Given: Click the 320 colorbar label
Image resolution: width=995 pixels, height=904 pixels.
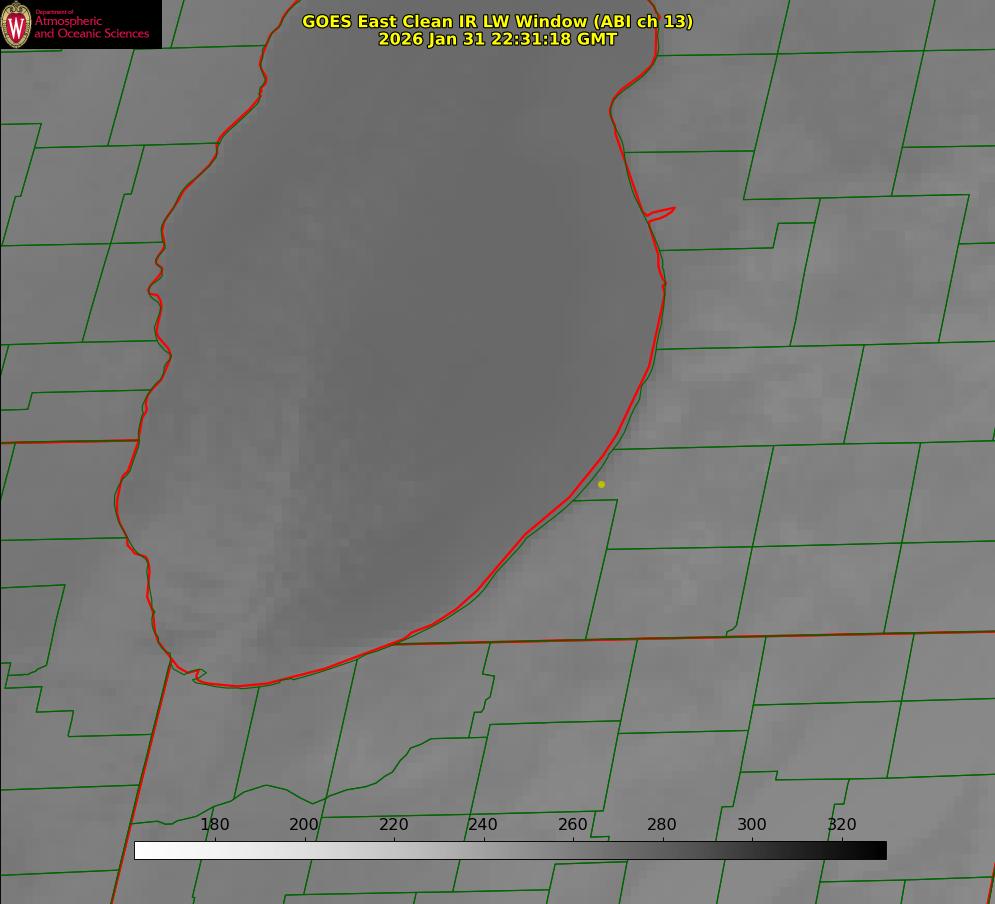Looking at the screenshot, I should 842,824.
